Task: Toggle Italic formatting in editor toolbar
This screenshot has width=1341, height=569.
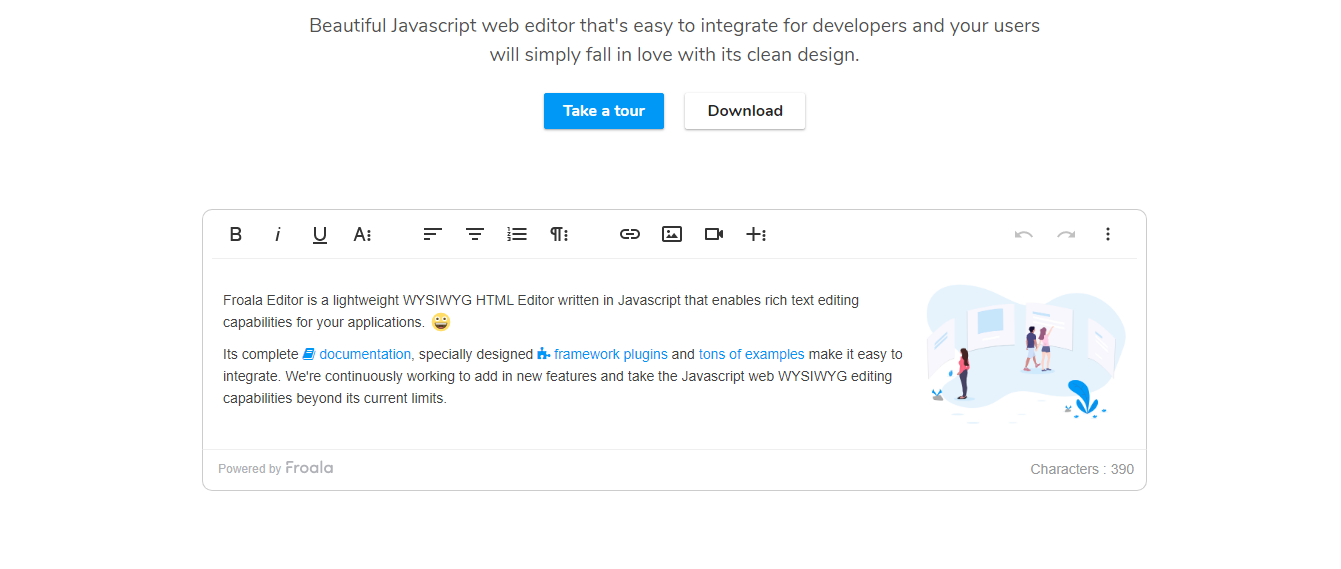Action: [x=278, y=234]
